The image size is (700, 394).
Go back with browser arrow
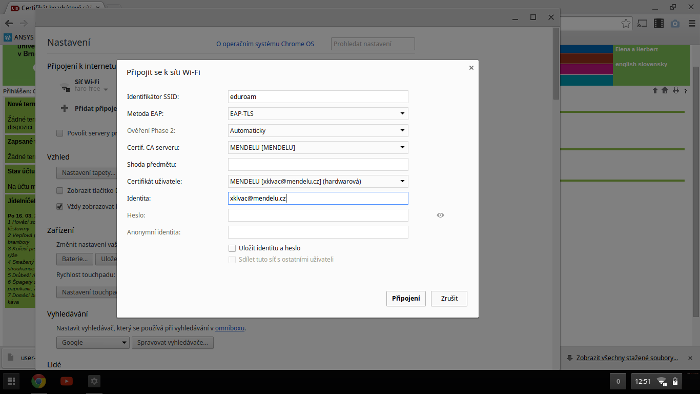coord(9,23)
